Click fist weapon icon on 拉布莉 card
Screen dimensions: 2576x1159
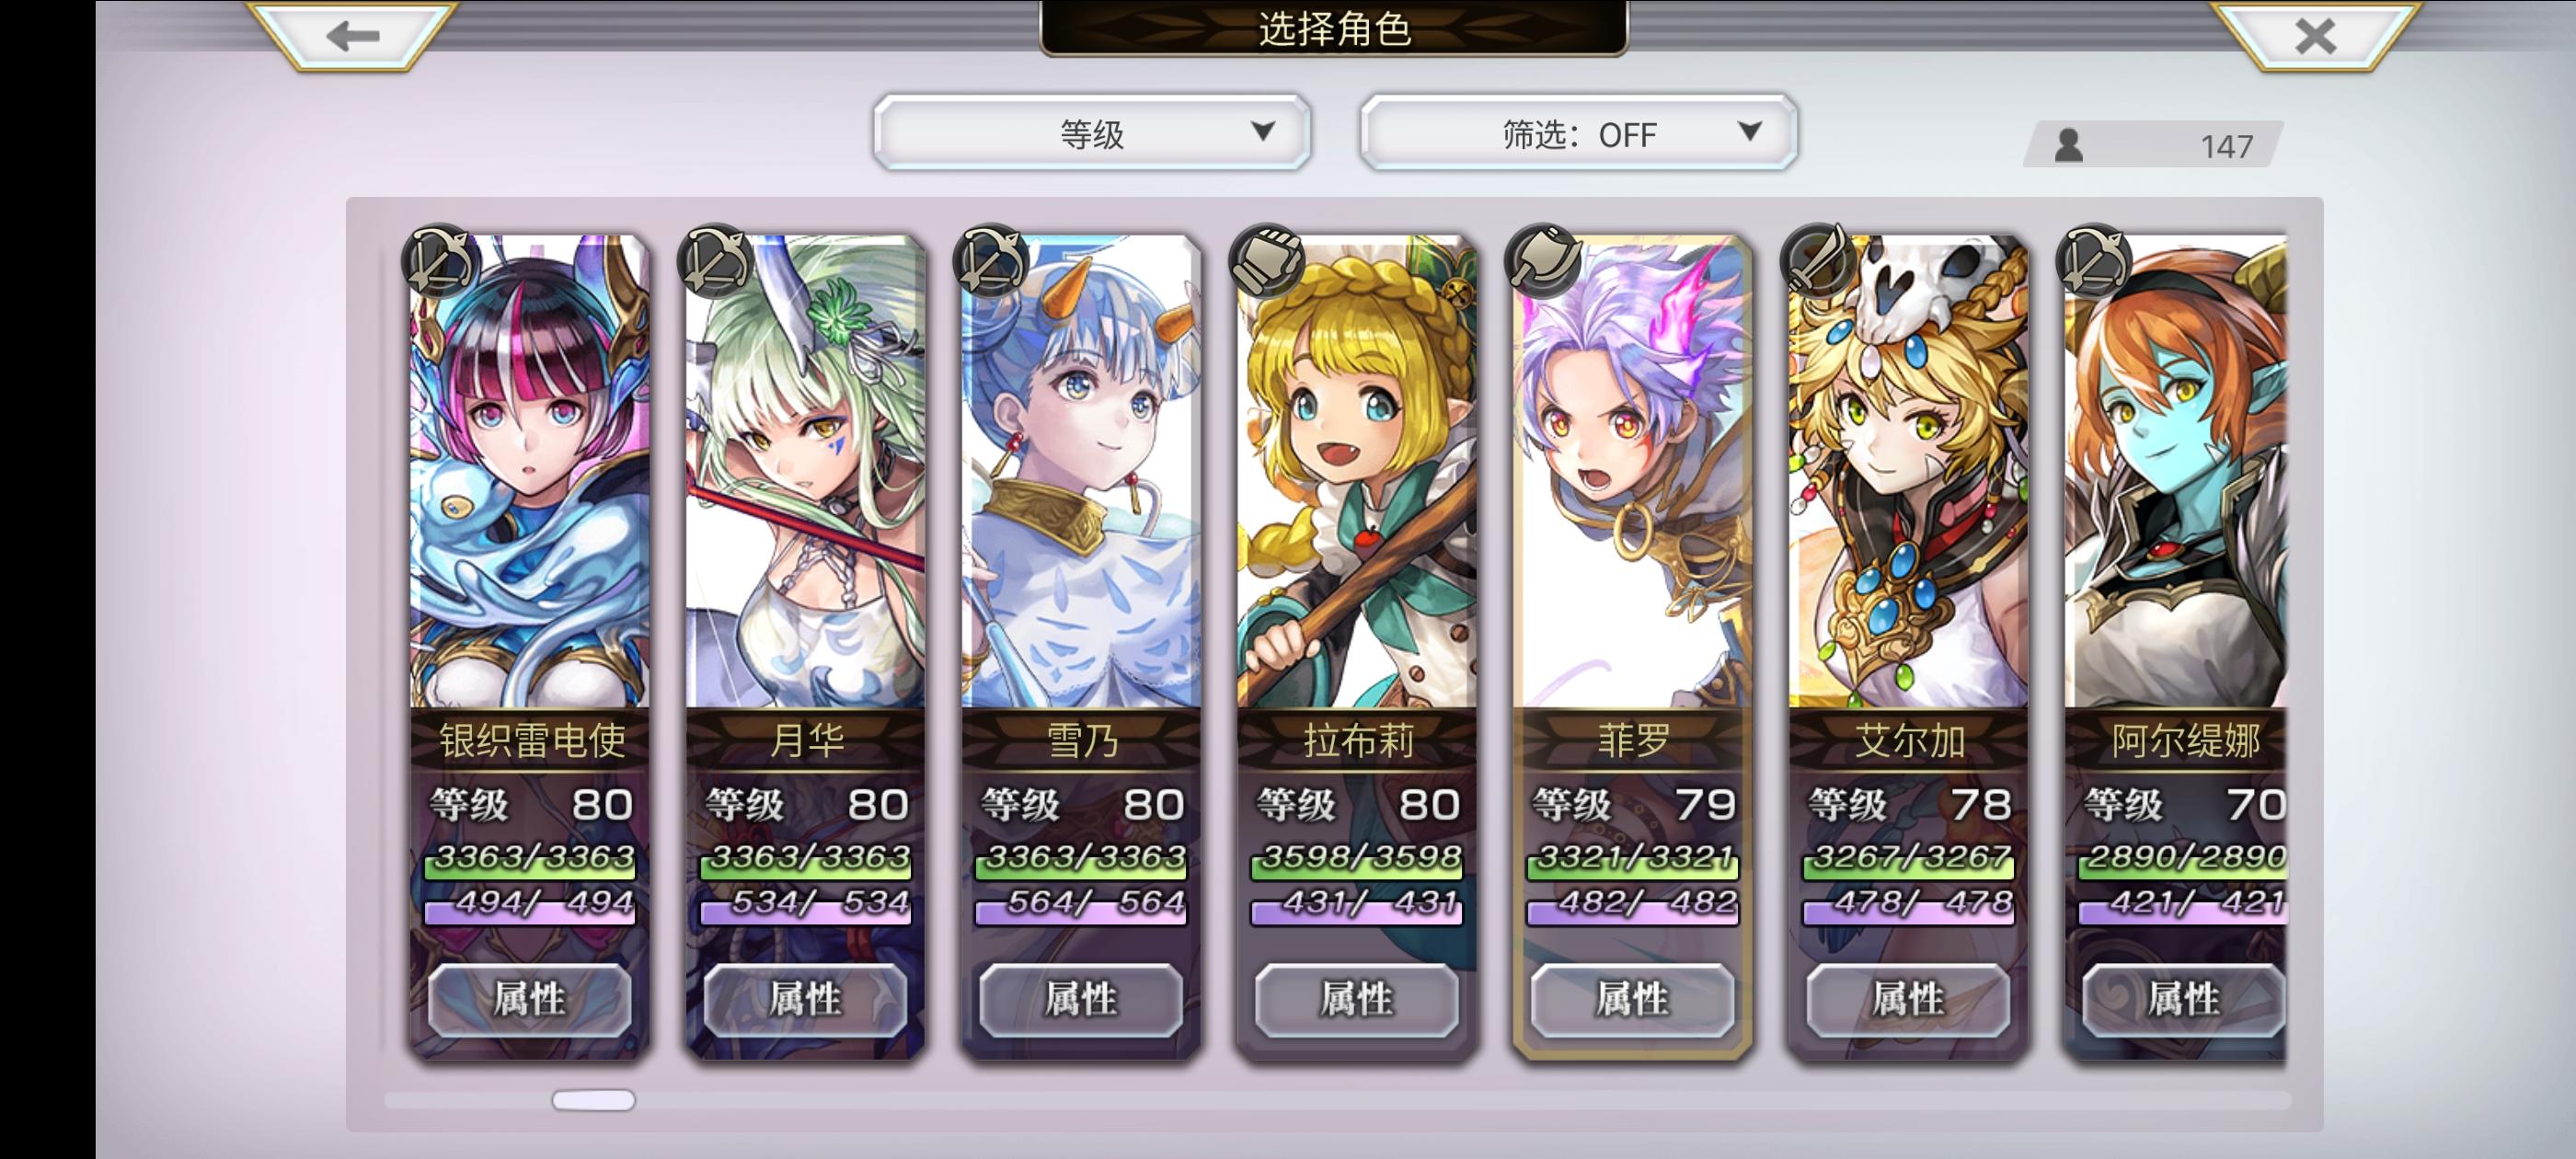1267,261
